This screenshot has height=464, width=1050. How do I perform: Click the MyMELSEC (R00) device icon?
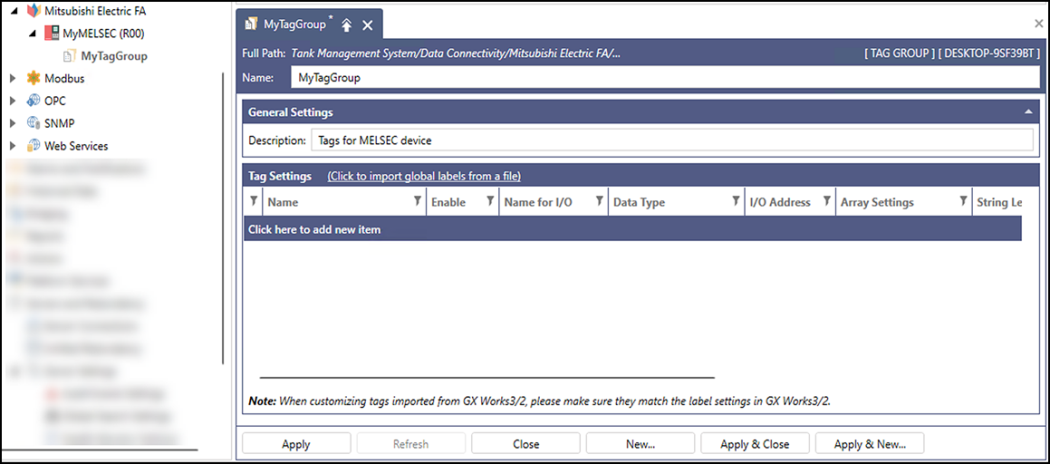click(51, 33)
